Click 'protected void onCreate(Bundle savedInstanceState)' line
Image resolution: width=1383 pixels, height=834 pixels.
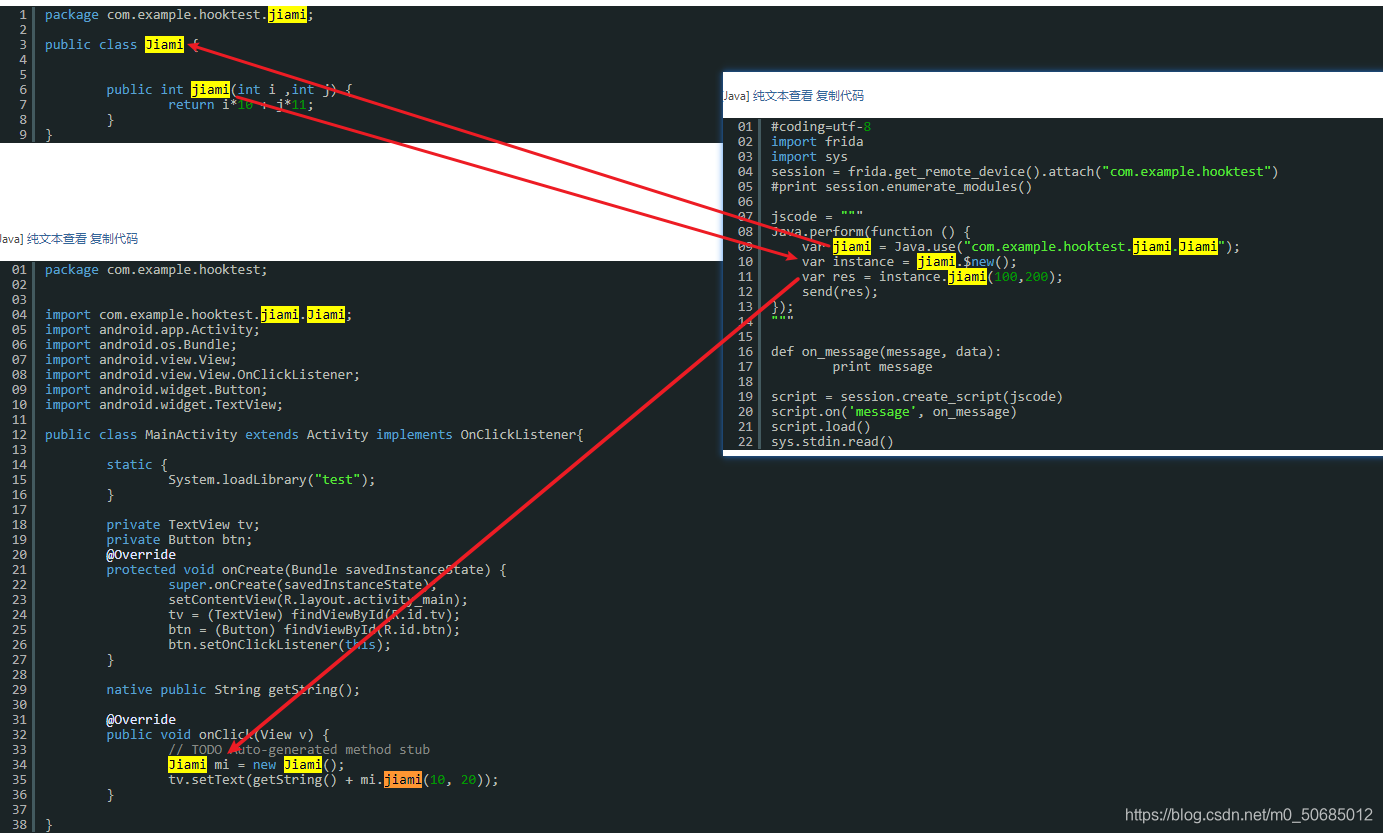306,570
